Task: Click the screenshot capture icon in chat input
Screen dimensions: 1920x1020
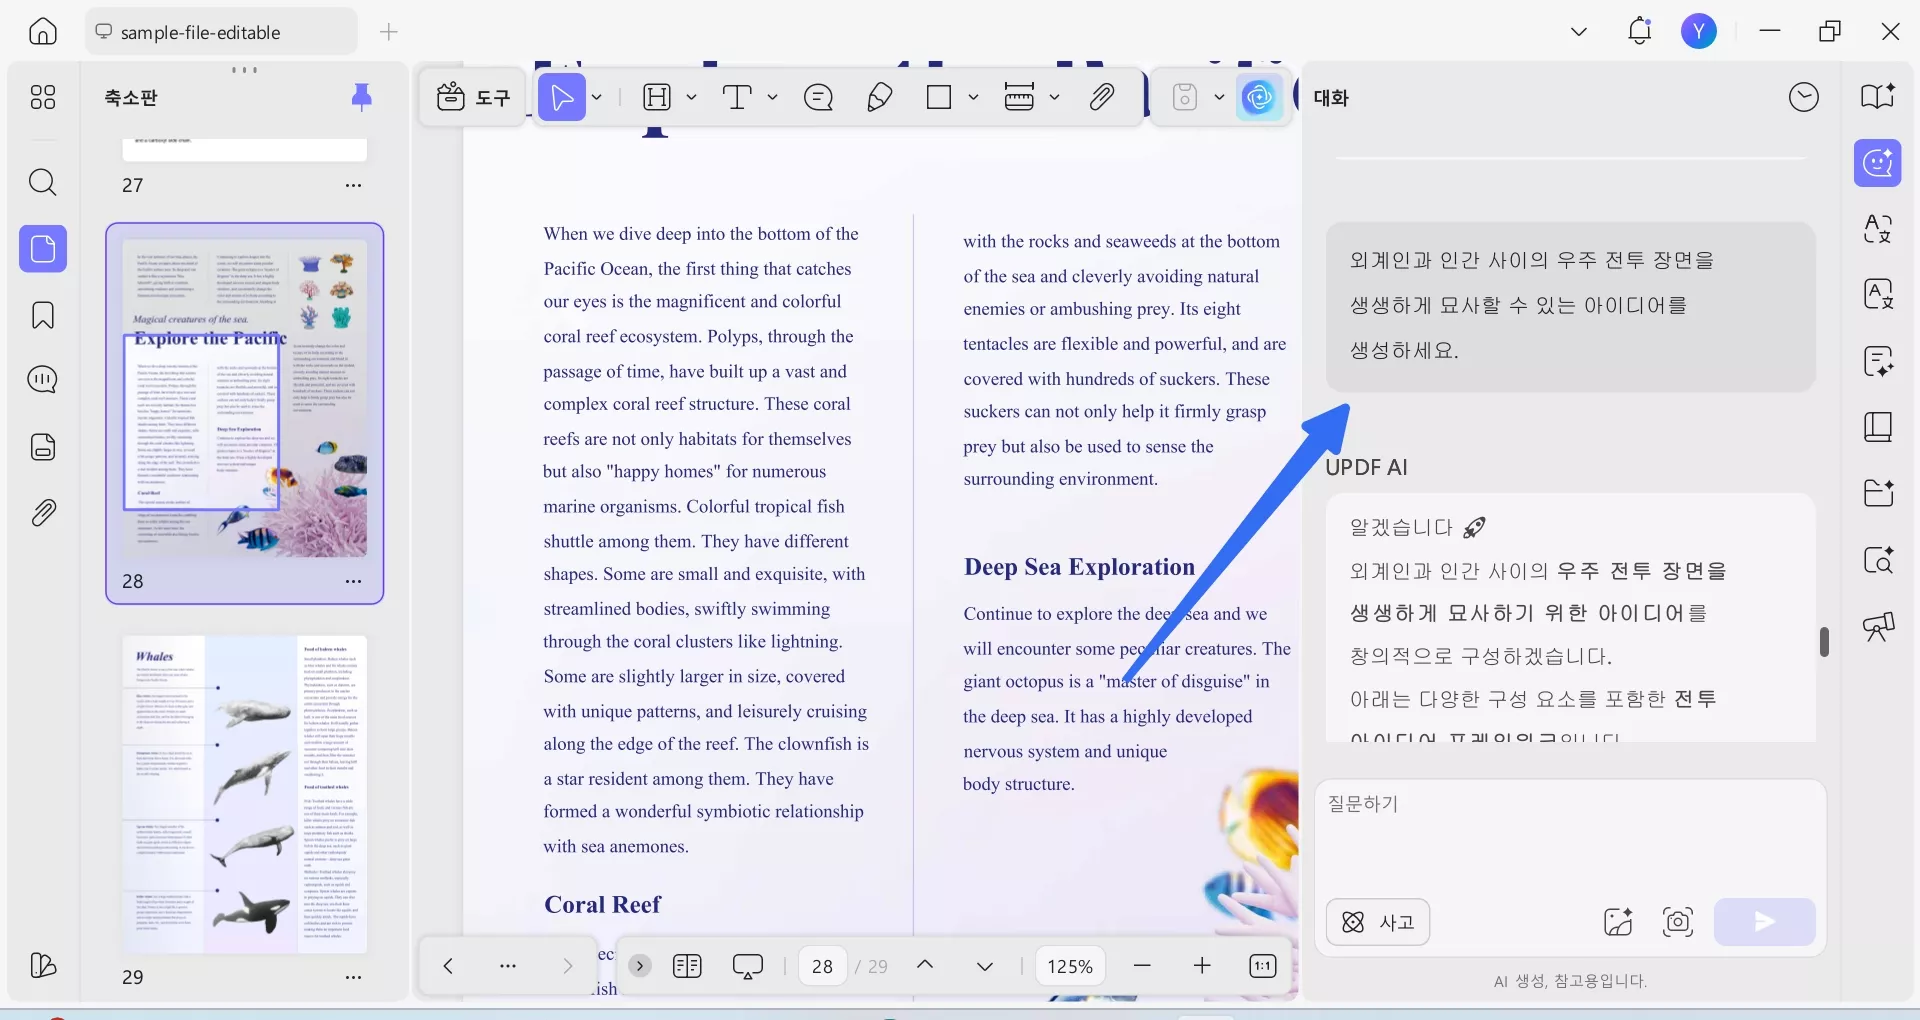Action: coord(1677,921)
